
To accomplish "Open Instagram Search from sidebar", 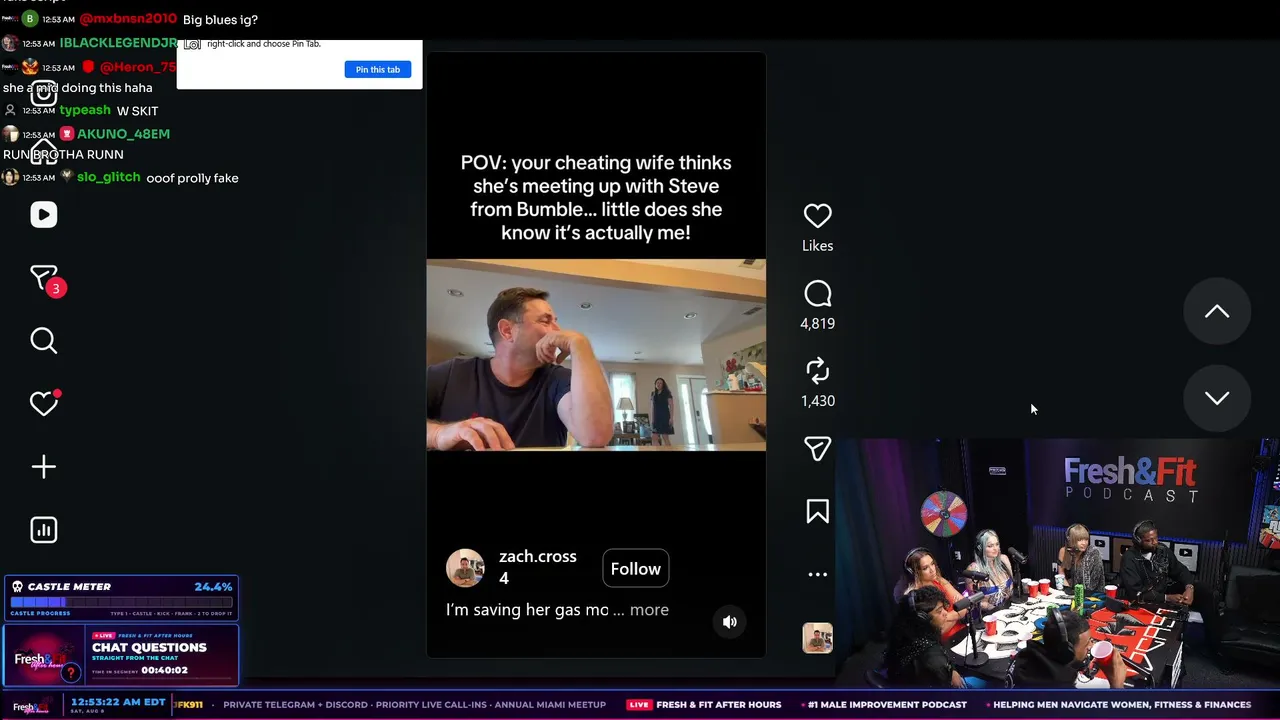I will 43,341.
